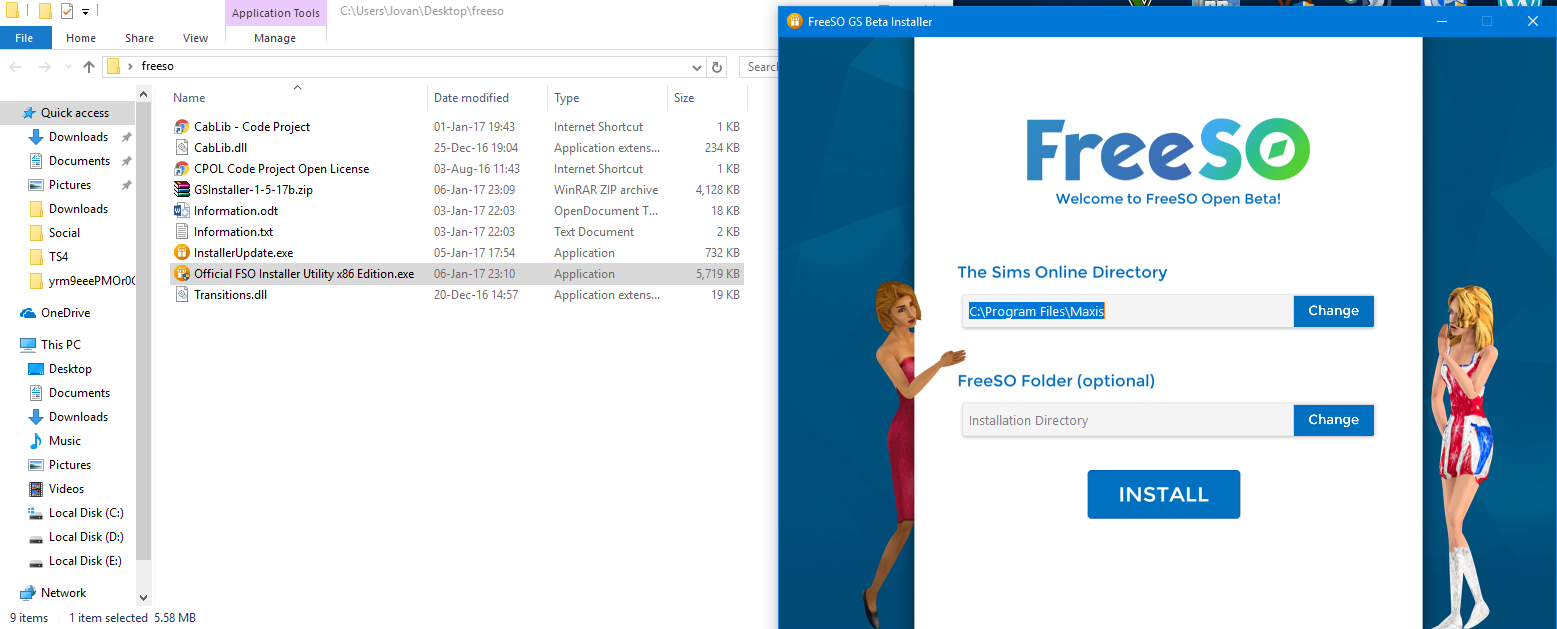Refresh the freeso folder view
Viewport: 1557px width, 629px height.
point(716,67)
